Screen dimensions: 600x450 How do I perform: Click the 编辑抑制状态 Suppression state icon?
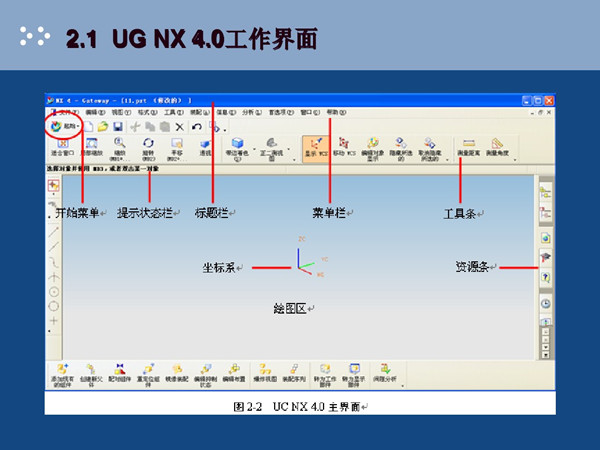(205, 375)
